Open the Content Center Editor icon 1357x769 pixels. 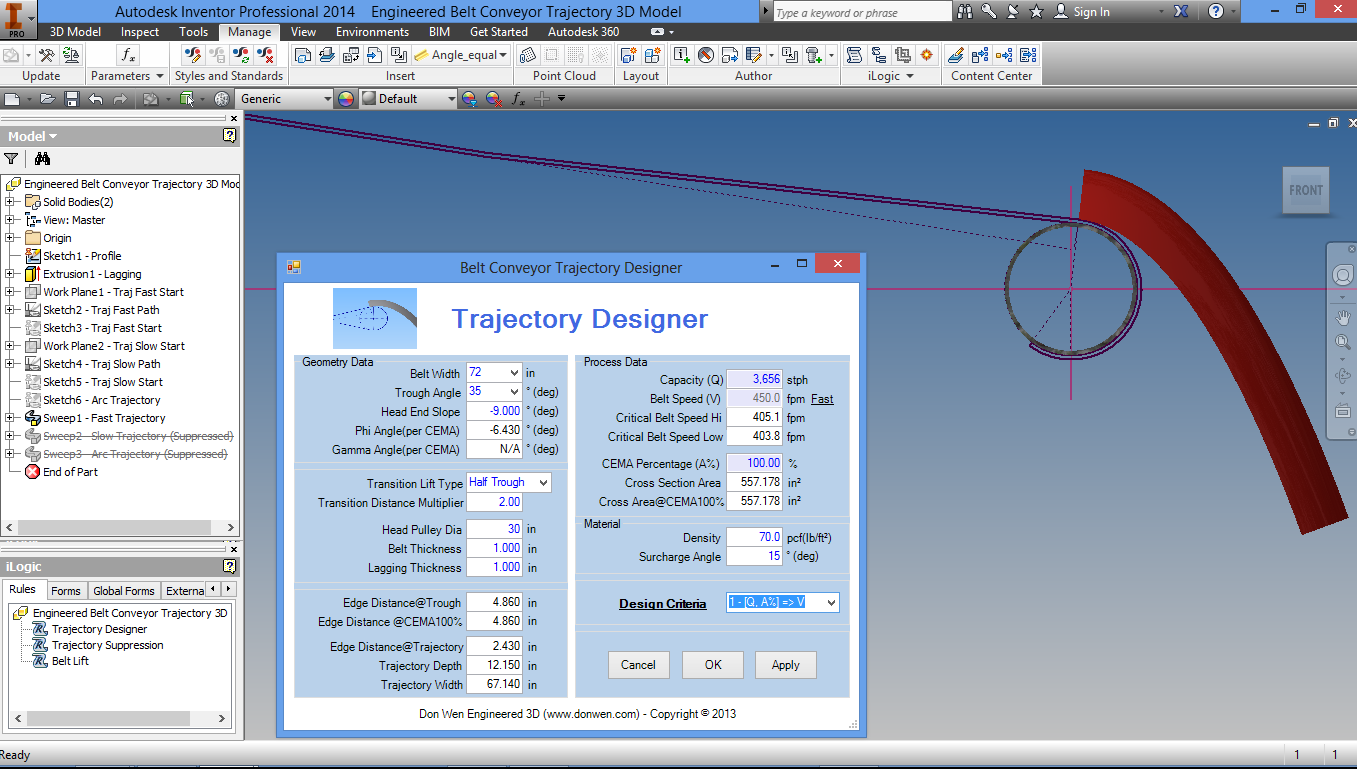956,55
